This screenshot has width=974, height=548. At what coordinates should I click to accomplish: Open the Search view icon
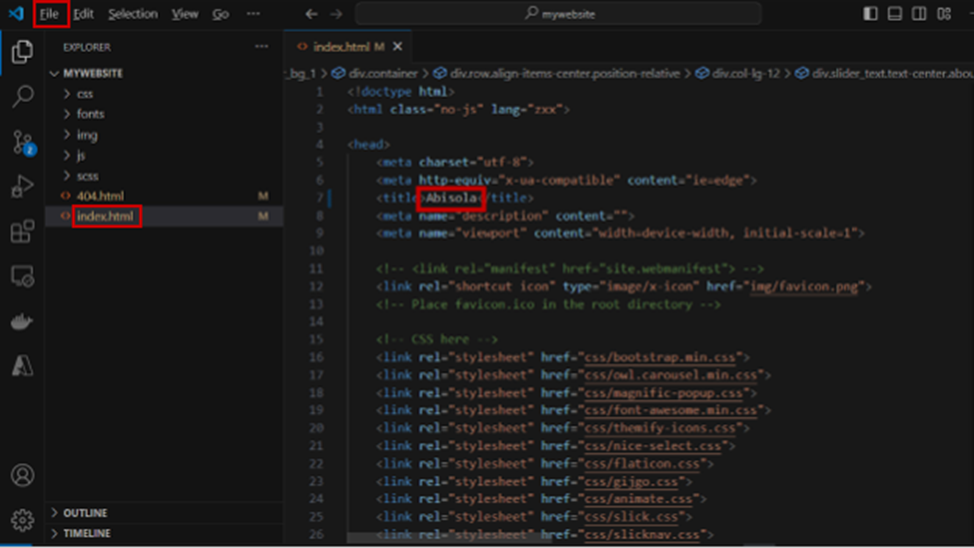[22, 97]
